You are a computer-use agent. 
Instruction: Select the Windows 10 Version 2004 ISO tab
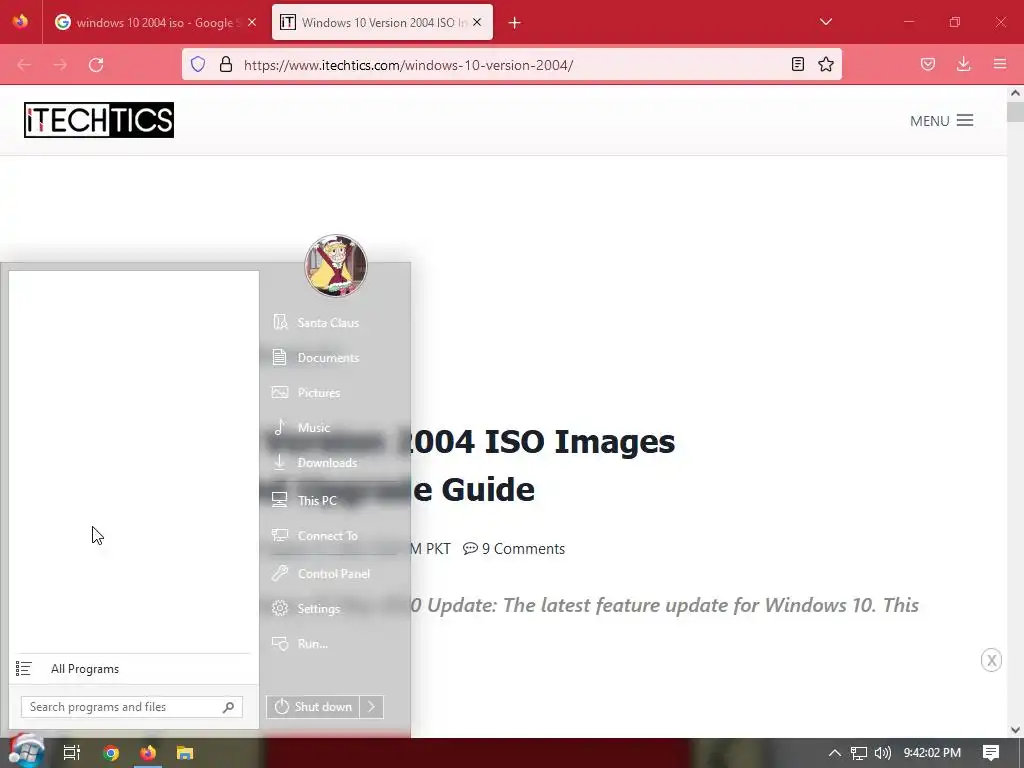coord(383,22)
